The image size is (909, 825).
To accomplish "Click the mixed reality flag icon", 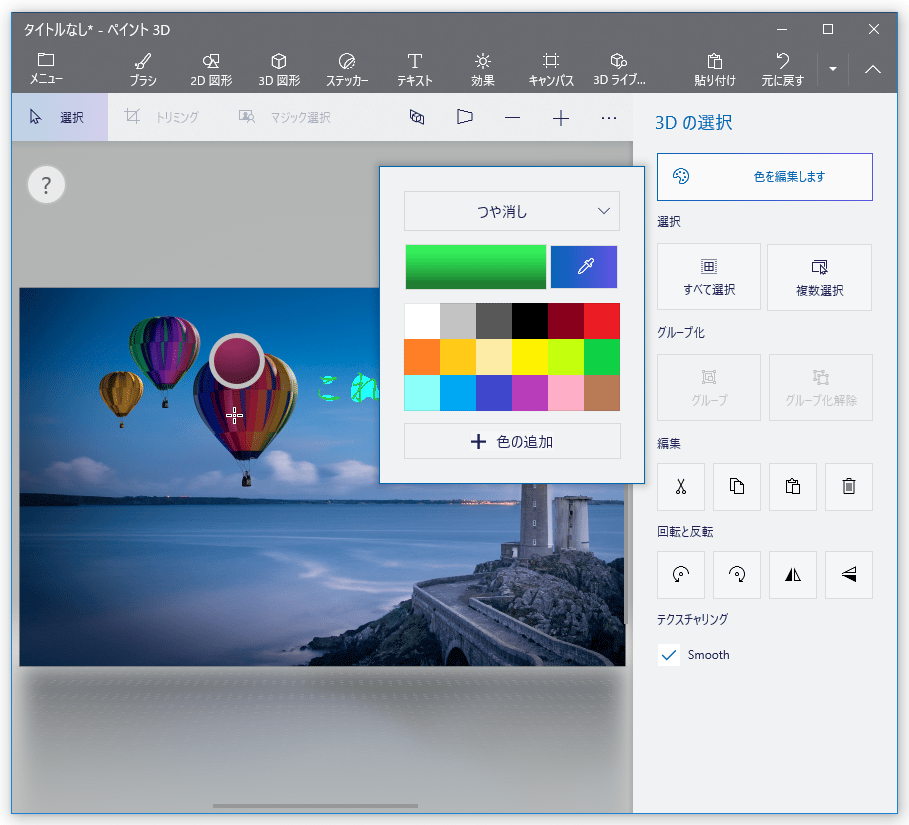I will click(464, 118).
